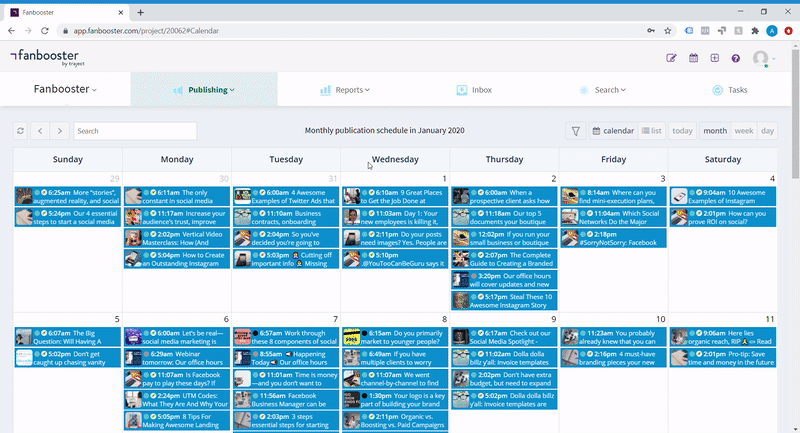This screenshot has width=800, height=433.
Task: Go to previous month with left arrow
Action: tap(40, 131)
